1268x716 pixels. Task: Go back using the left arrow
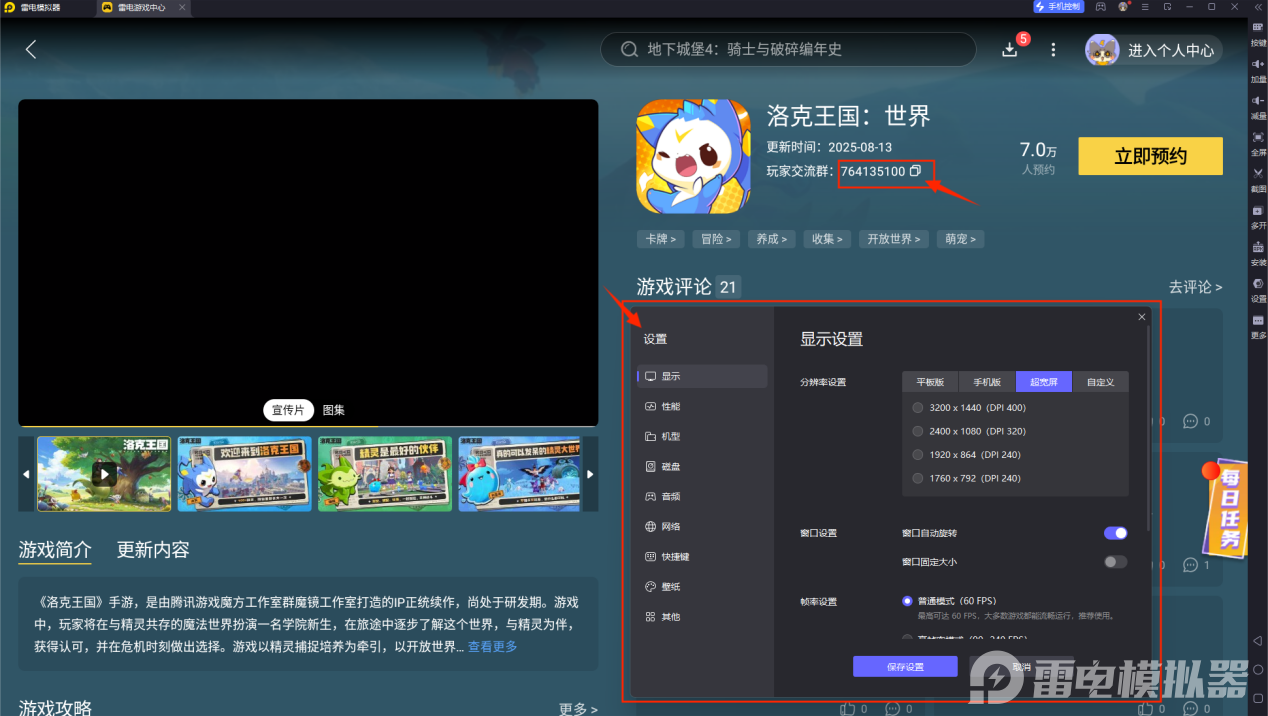click(x=31, y=49)
